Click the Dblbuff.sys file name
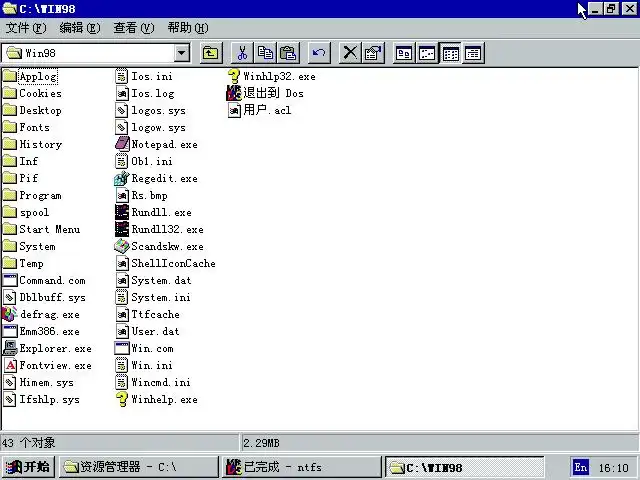The image size is (640, 480). (x=53, y=298)
